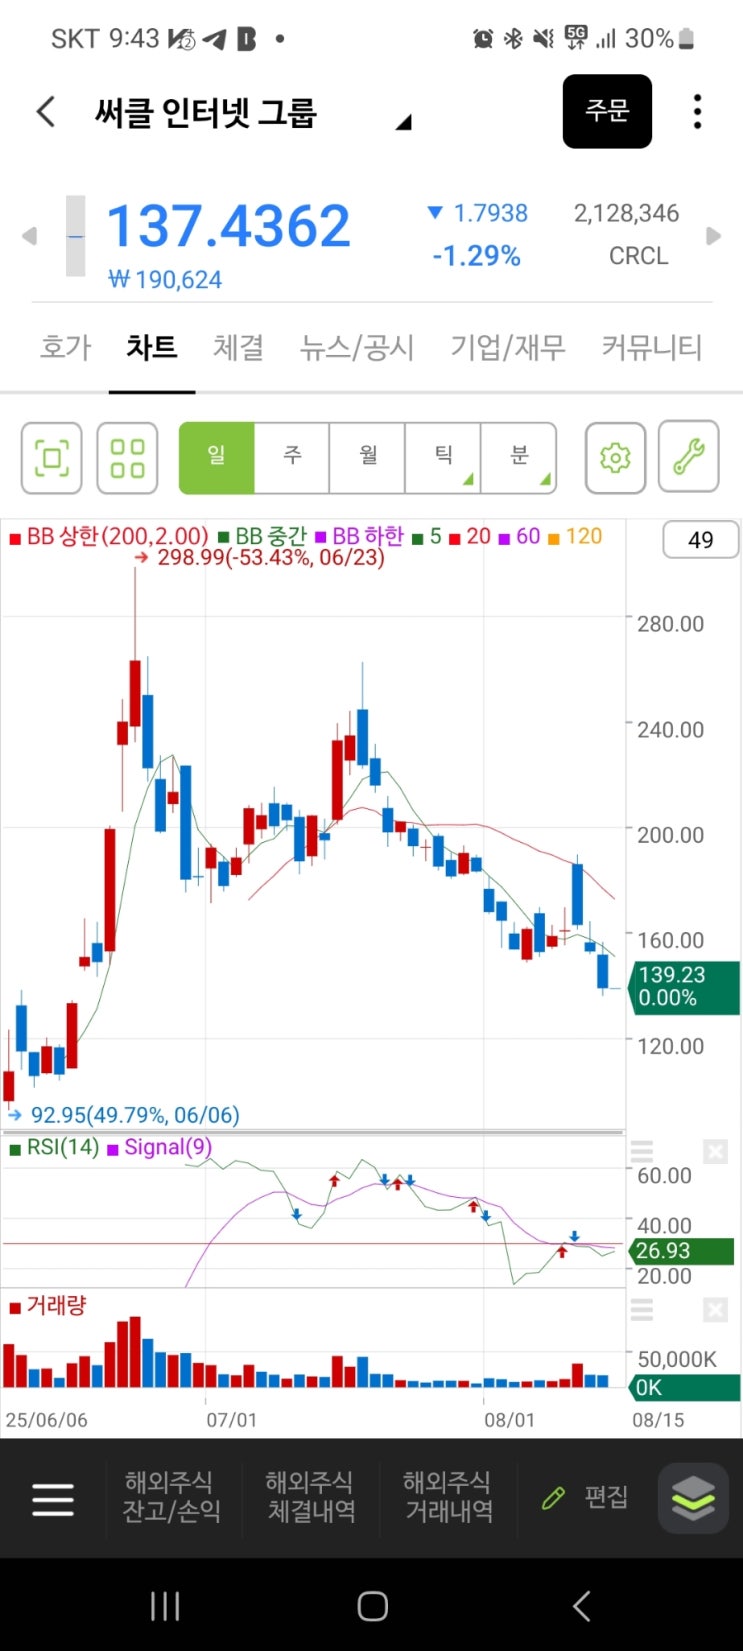The height and width of the screenshot is (1651, 743).
Task: Open 해외주식 체결내역
Action: pos(311,1497)
